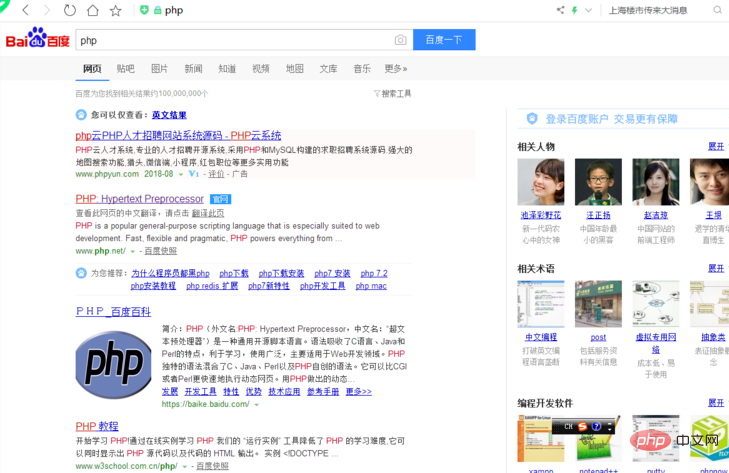Expand the 相关人物 section with 展开

[717, 146]
